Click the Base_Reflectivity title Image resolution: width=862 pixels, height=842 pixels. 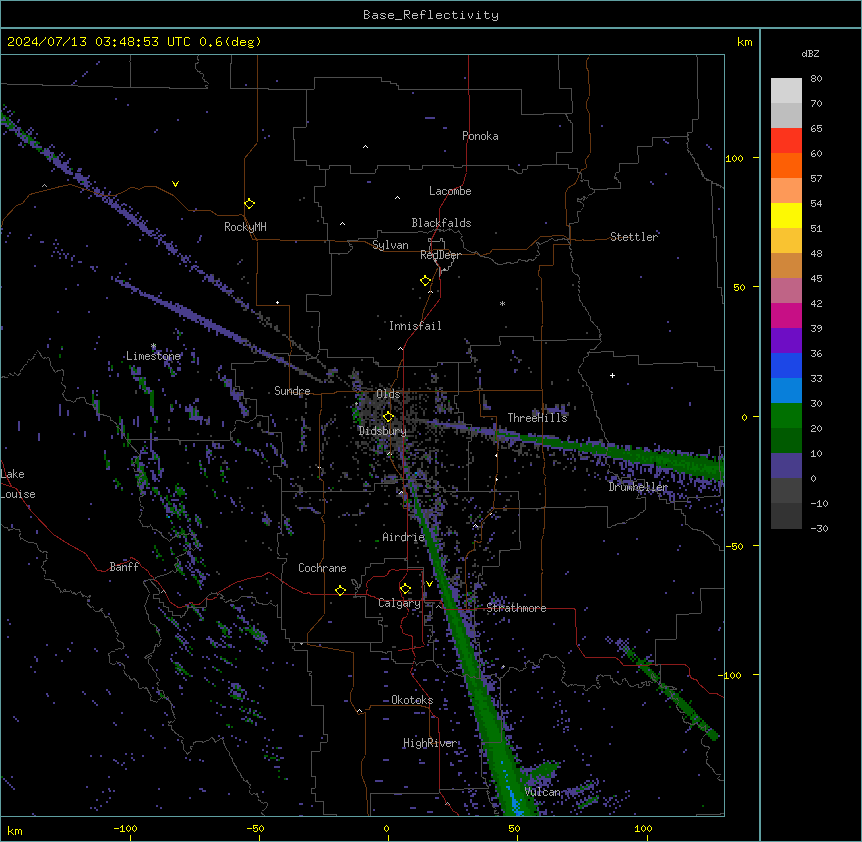click(x=431, y=15)
